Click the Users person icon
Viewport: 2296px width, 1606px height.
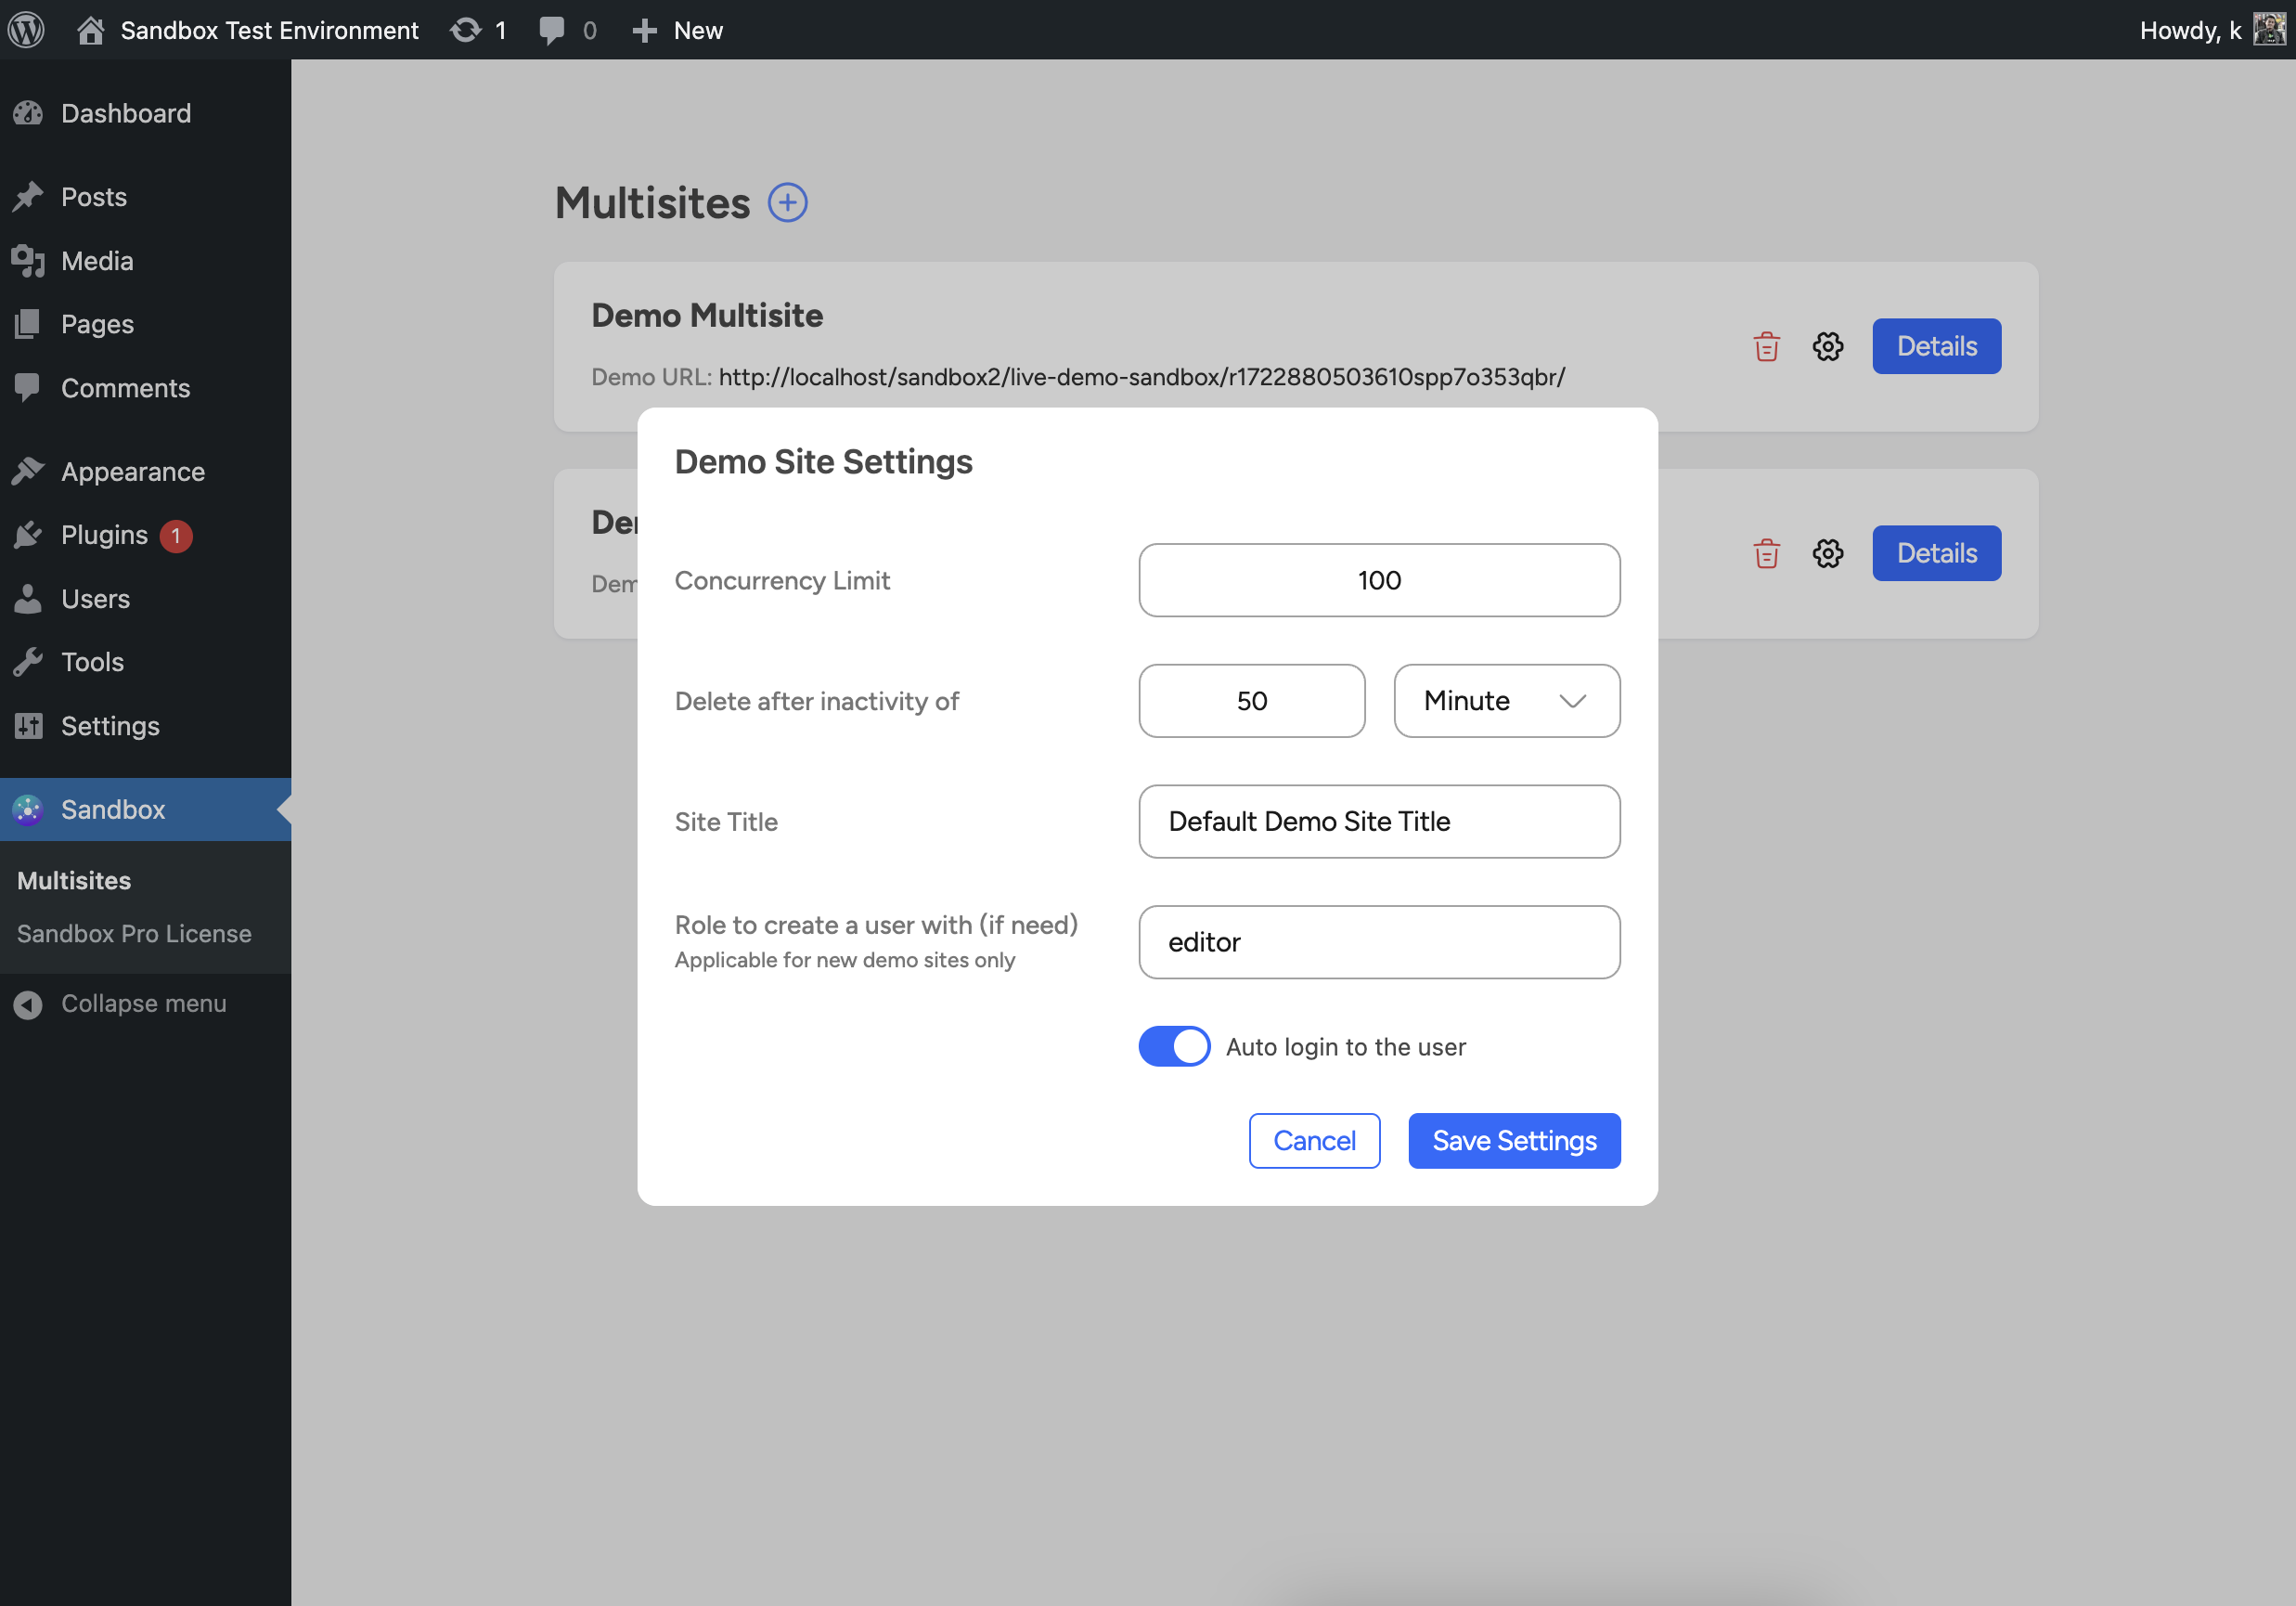[28, 599]
